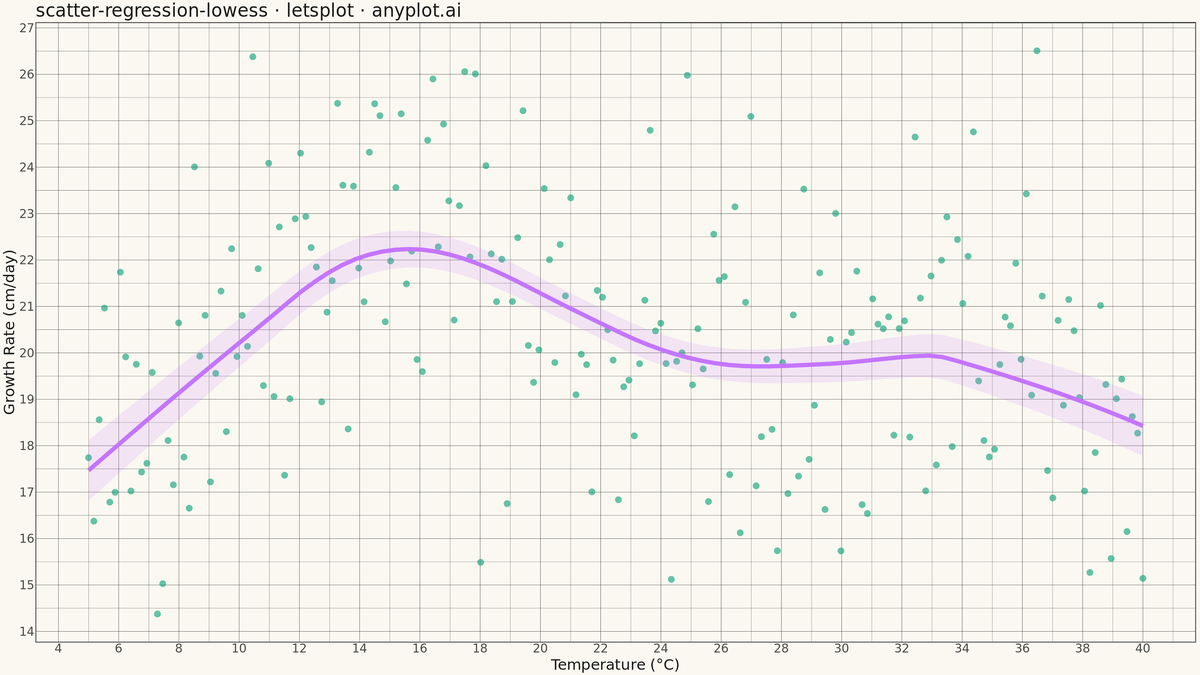Click the highest green scatter point
1200x675 pixels.
(x=1037, y=51)
